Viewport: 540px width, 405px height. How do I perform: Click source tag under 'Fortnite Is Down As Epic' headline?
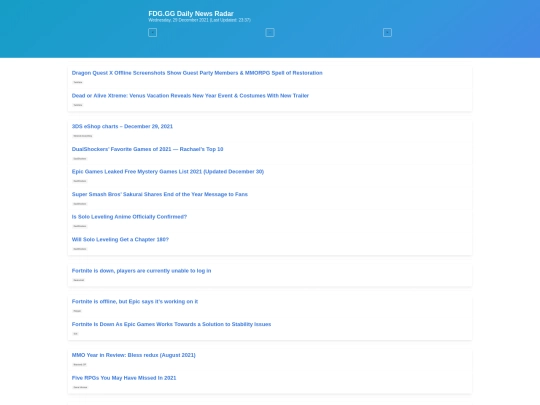click(x=75, y=334)
